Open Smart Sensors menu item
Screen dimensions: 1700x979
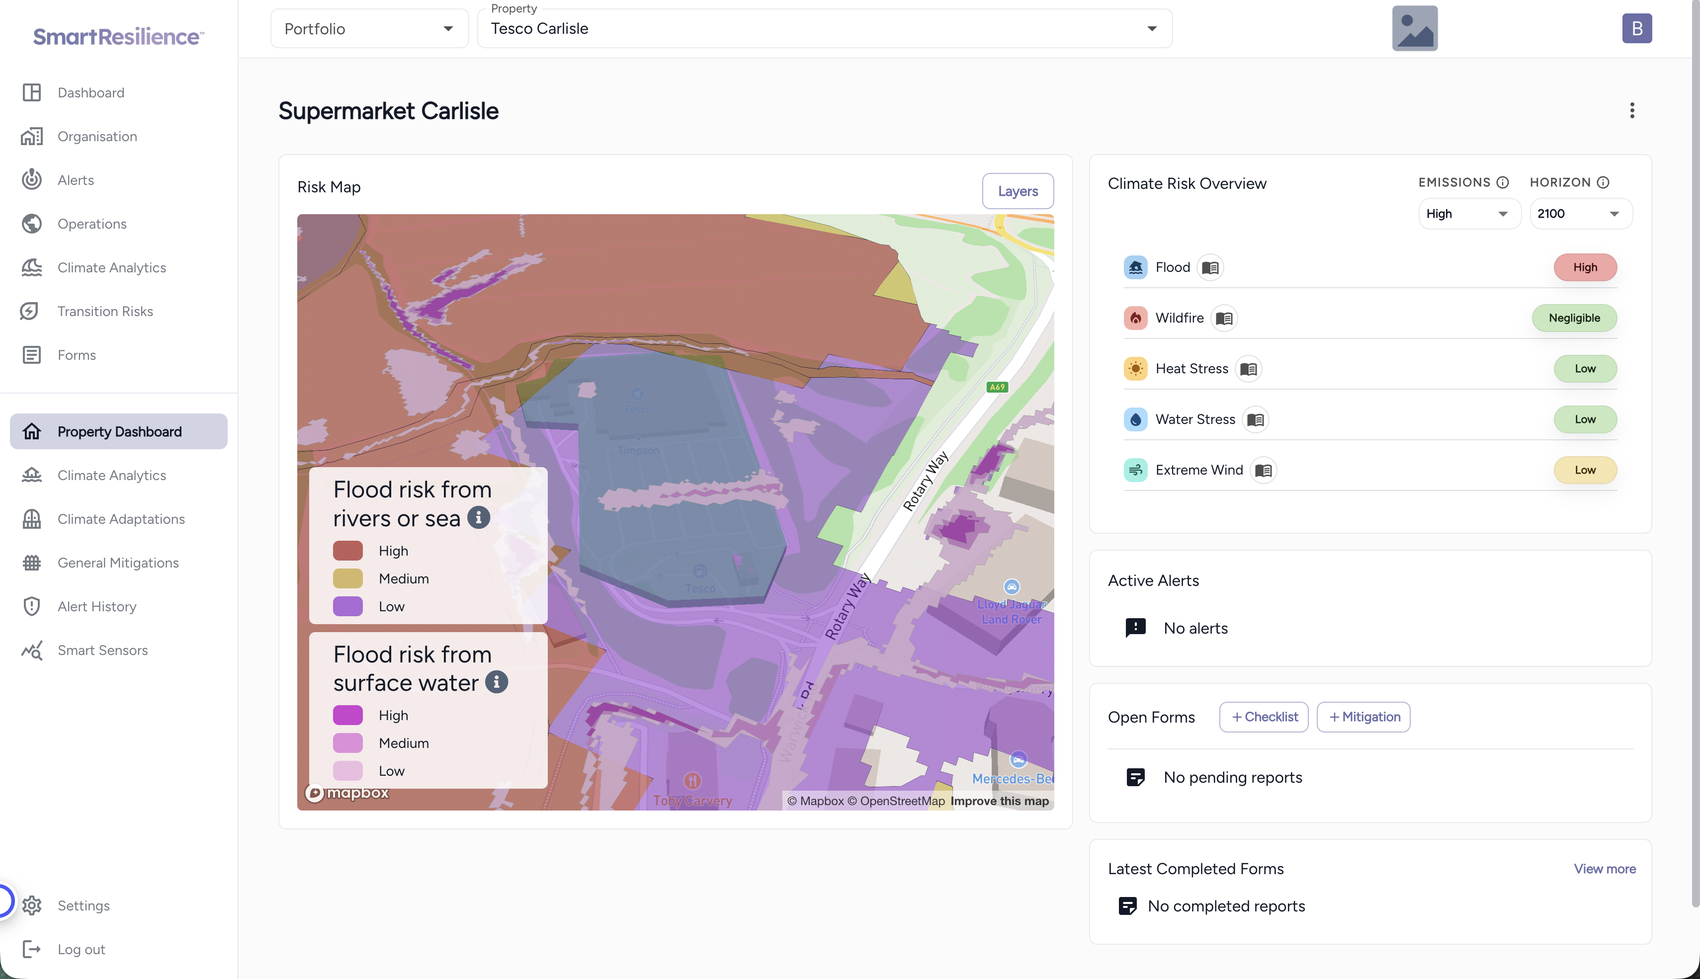tap(119, 650)
